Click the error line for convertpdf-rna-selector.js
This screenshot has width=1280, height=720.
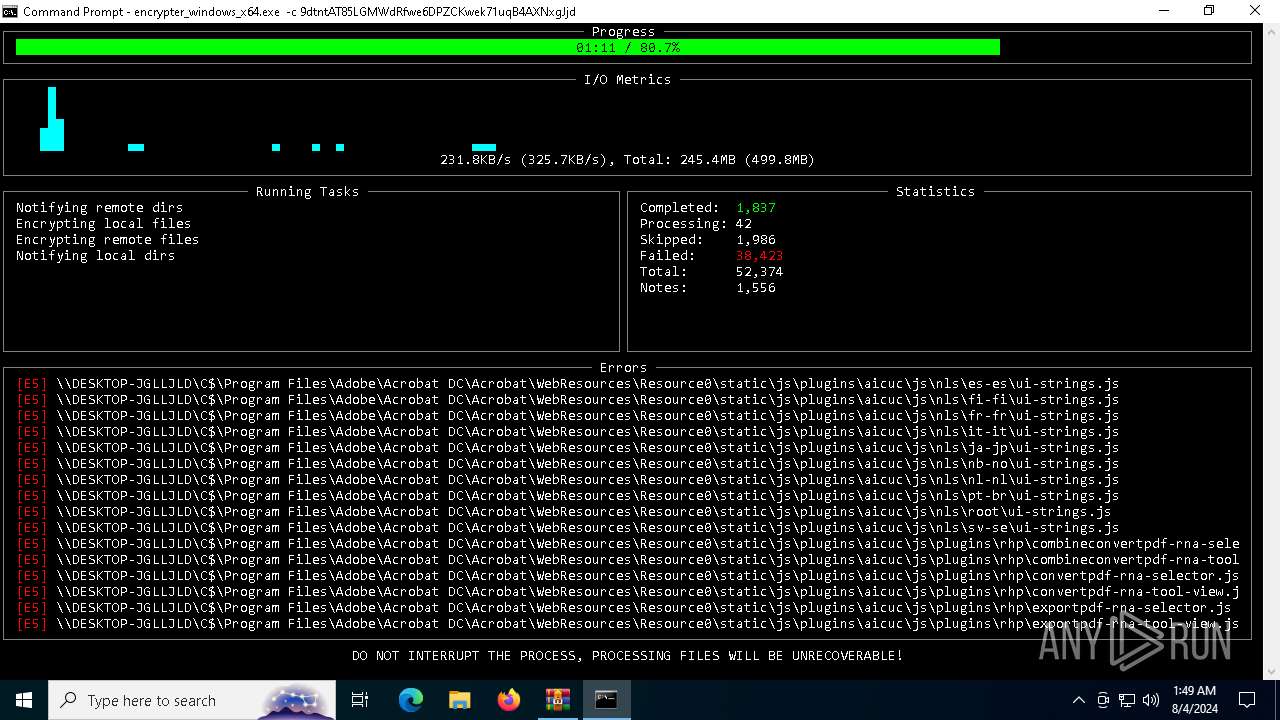628,575
